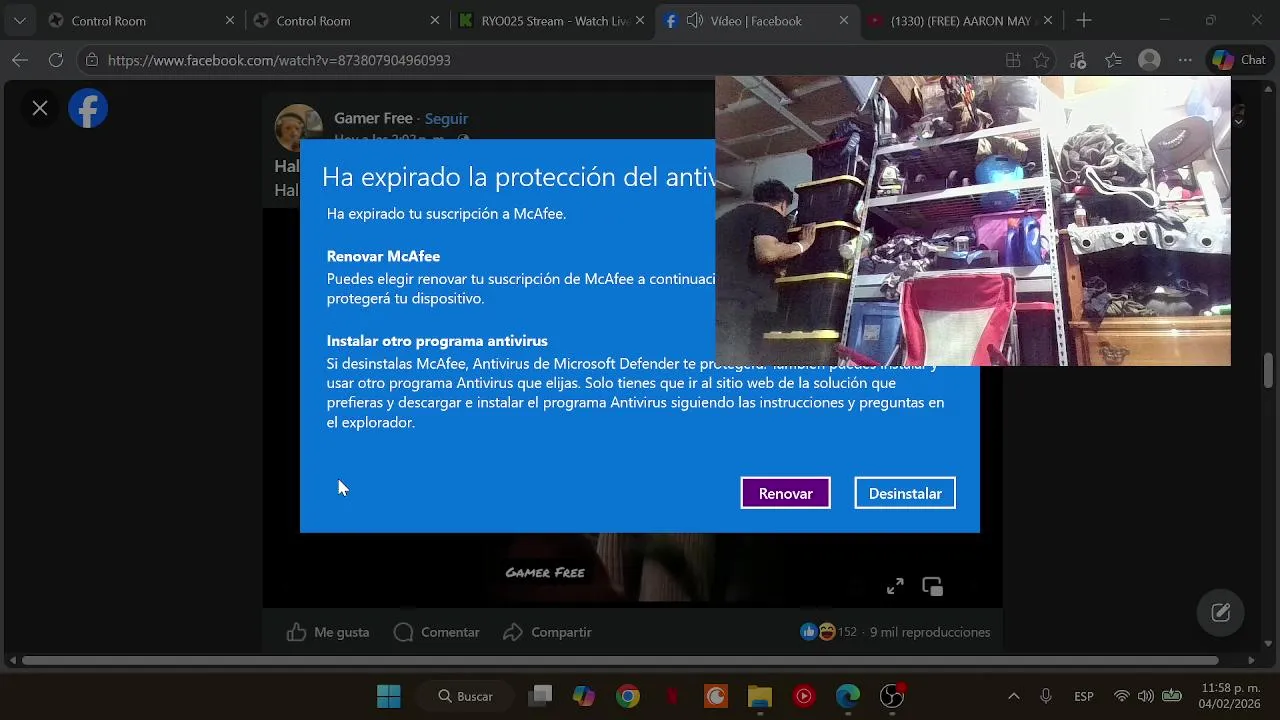Change the ESP input language
Image resolution: width=1280 pixels, height=720 pixels.
click(1084, 696)
